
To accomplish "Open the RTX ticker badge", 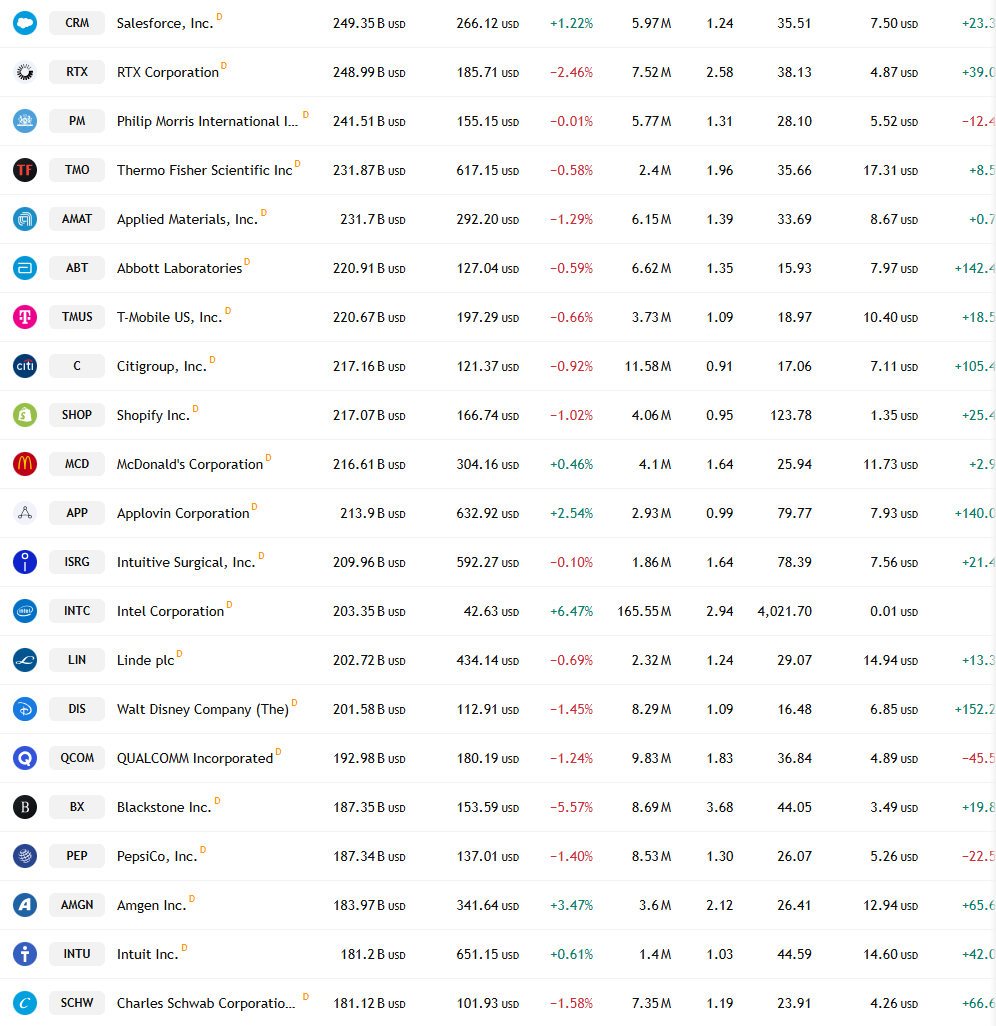I will coord(77,72).
